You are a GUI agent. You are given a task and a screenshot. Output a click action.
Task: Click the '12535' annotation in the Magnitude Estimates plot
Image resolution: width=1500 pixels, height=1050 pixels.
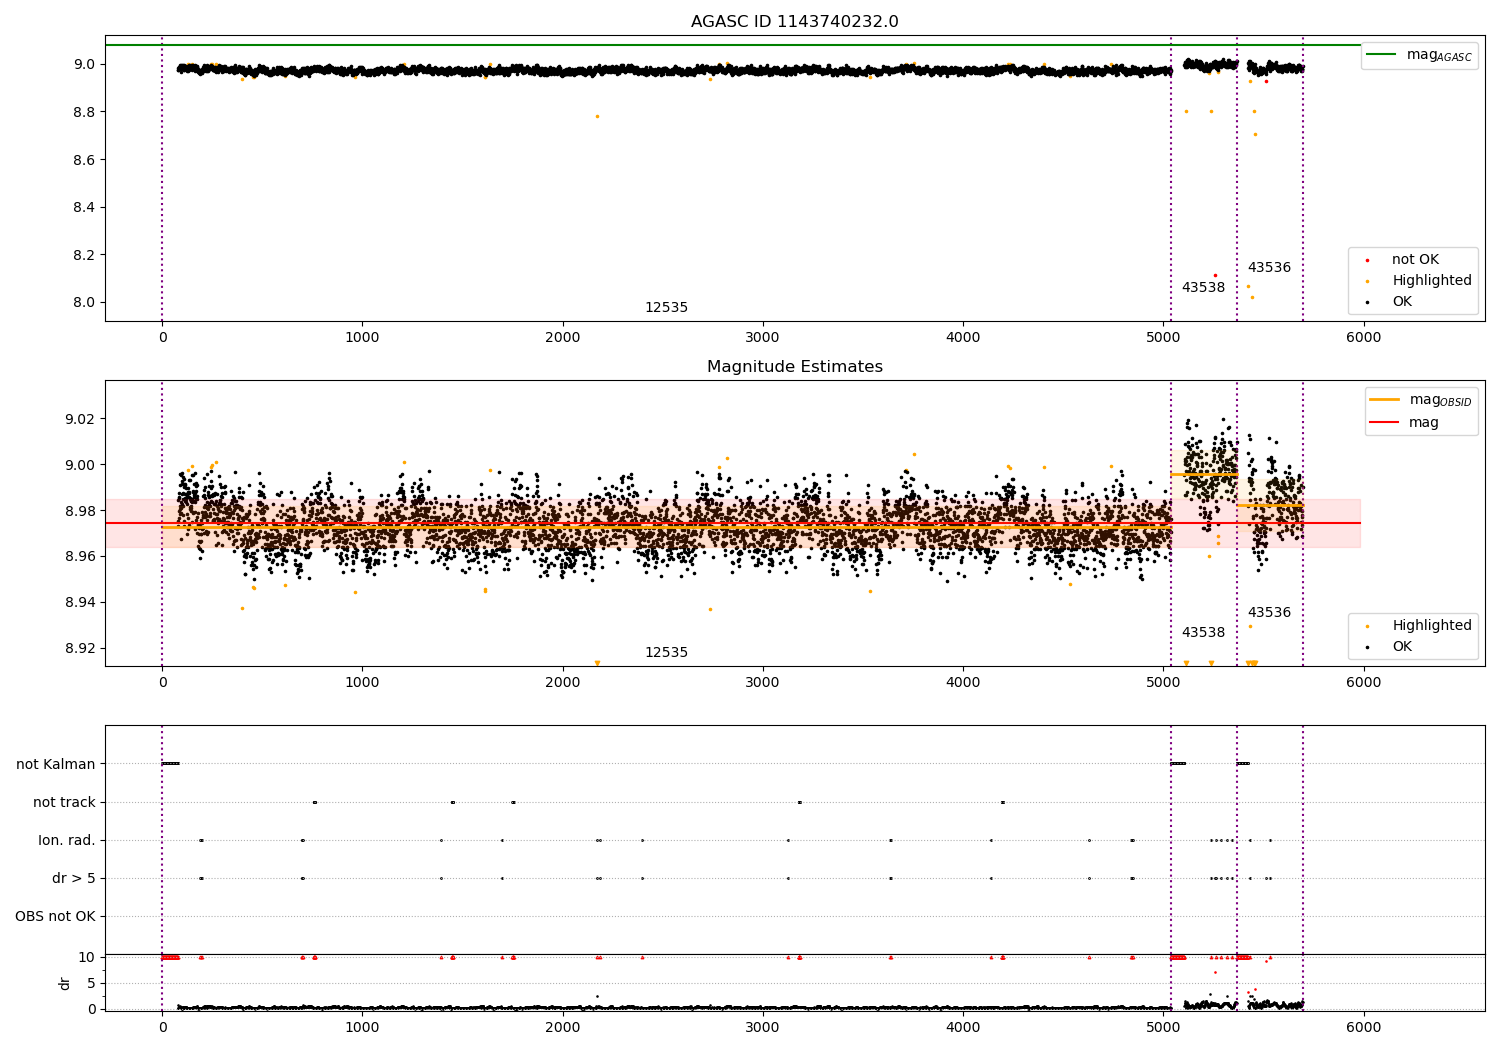[x=666, y=653]
